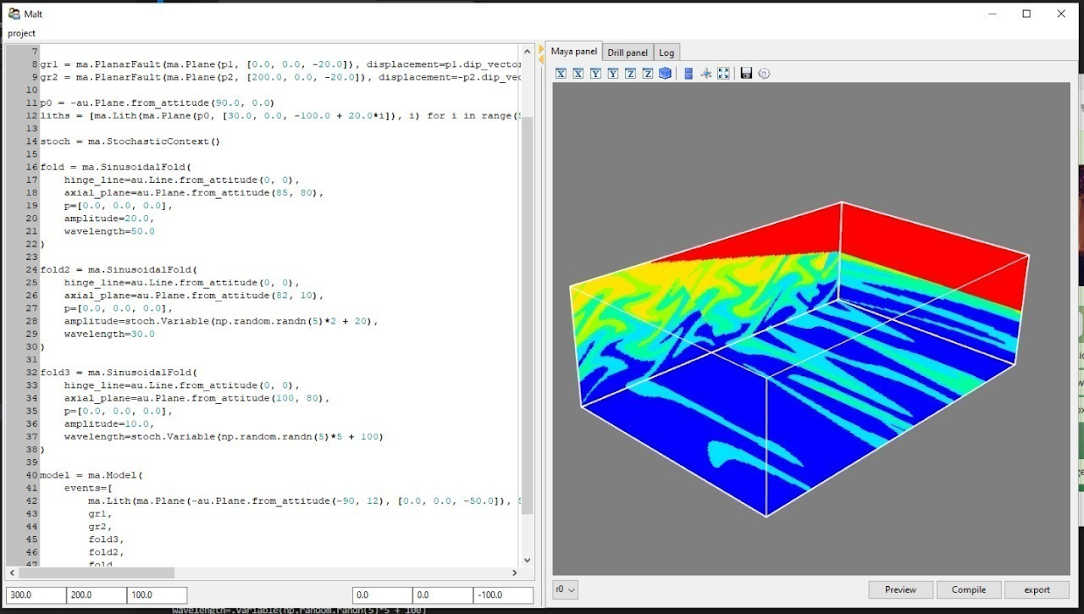Click line 'fold3,' in events list
Screen dimensions: 1084x614
(106, 539)
